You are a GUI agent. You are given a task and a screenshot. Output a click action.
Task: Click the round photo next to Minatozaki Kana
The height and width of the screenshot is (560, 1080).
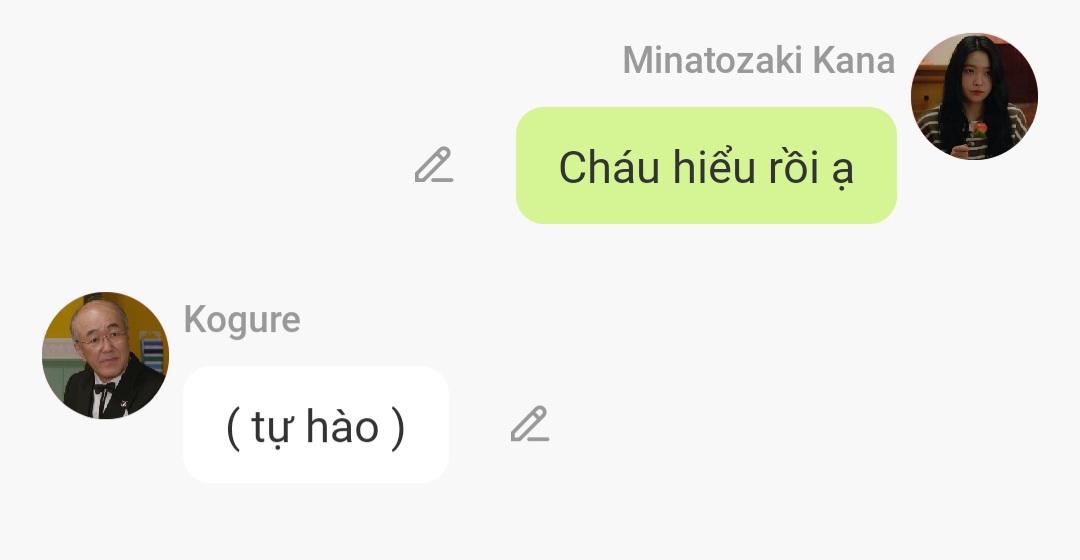point(974,96)
